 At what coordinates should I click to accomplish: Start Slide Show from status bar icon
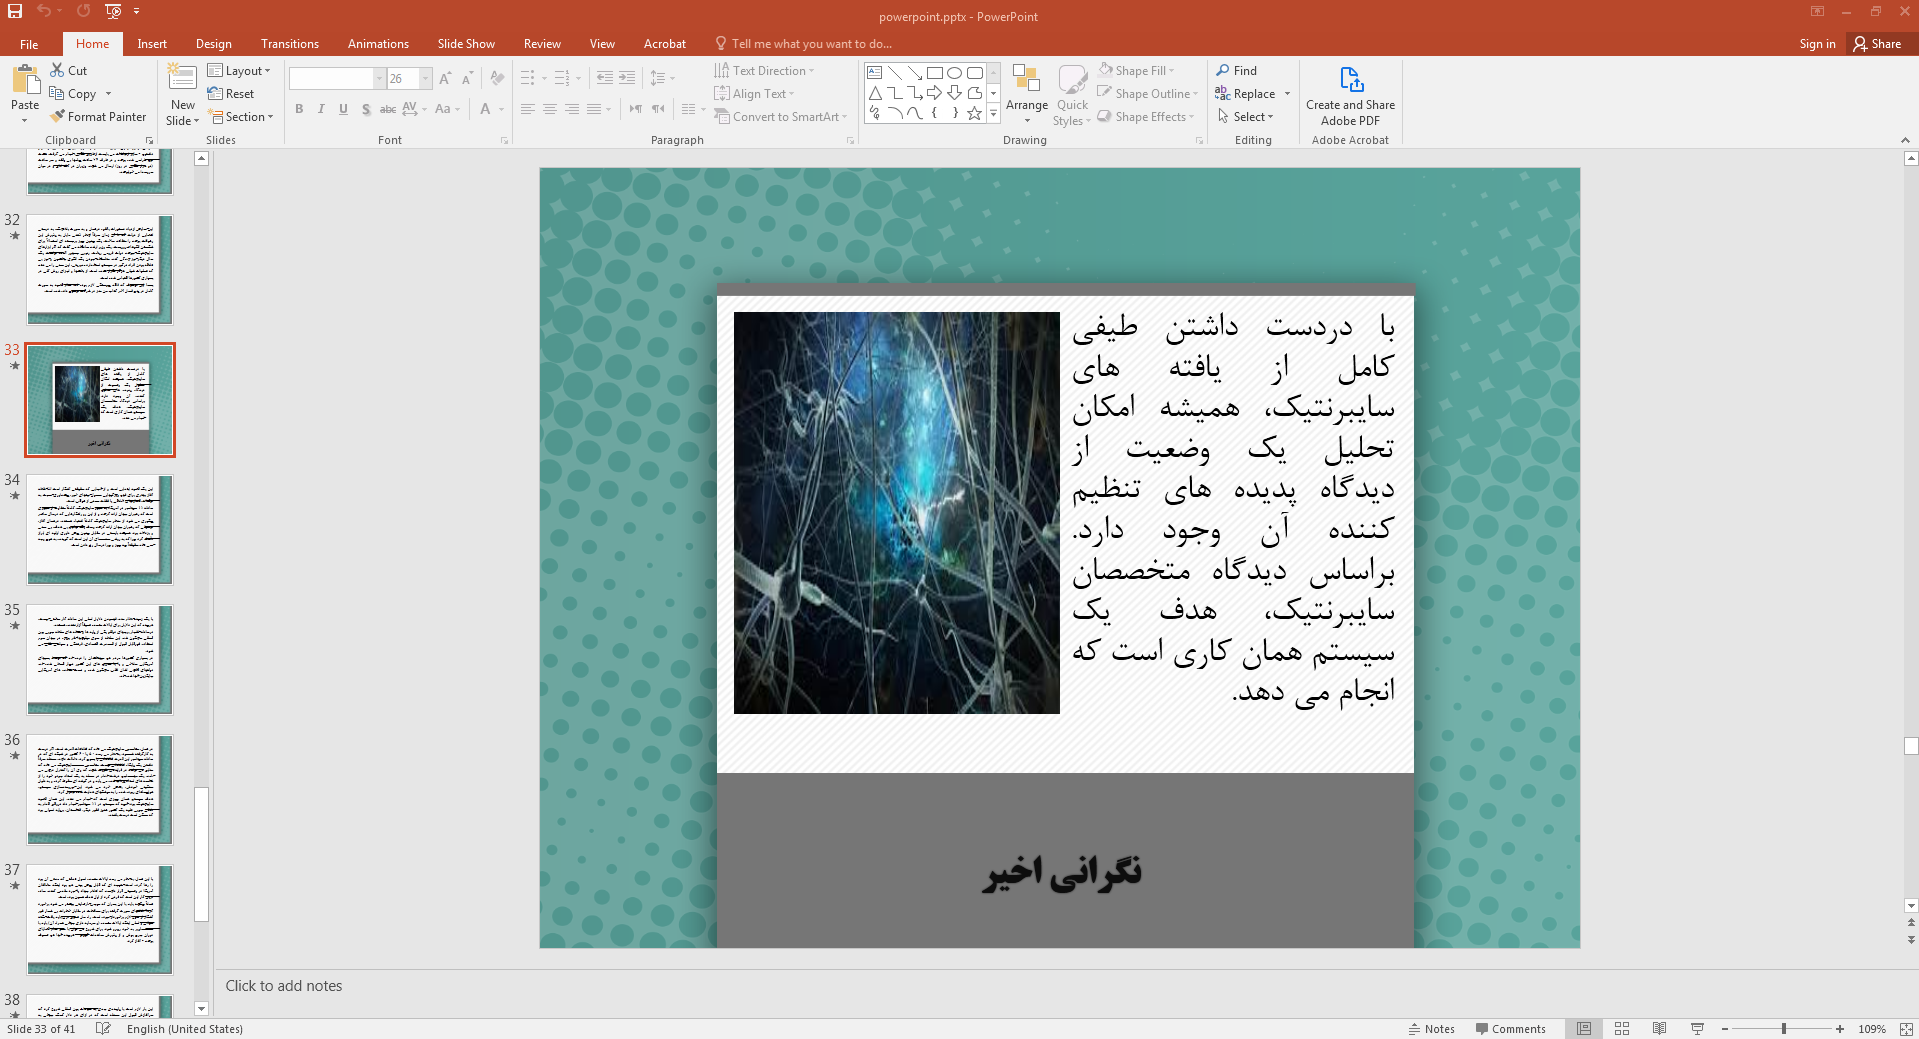point(1697,1028)
